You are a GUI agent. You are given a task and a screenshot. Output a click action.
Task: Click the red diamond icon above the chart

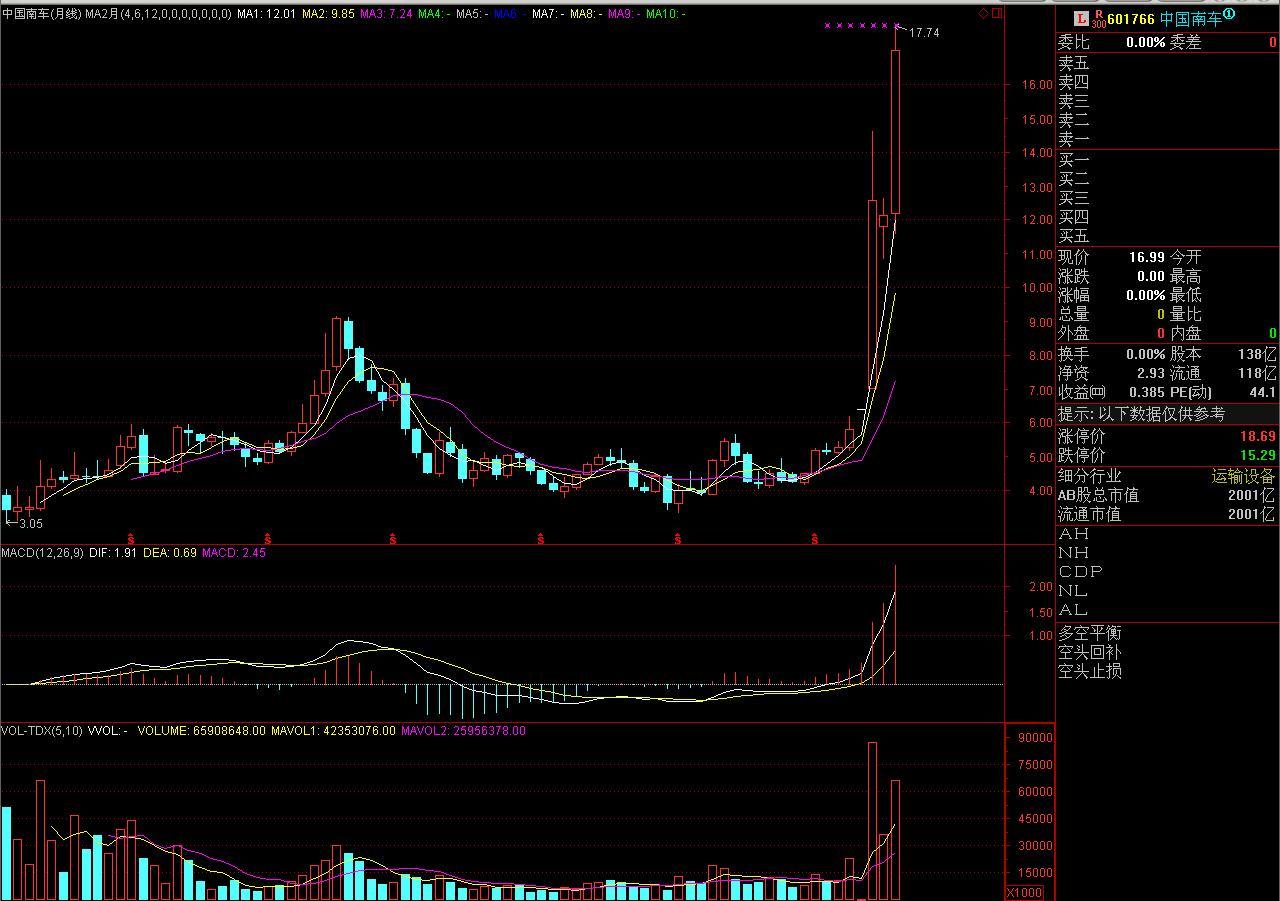coord(983,14)
